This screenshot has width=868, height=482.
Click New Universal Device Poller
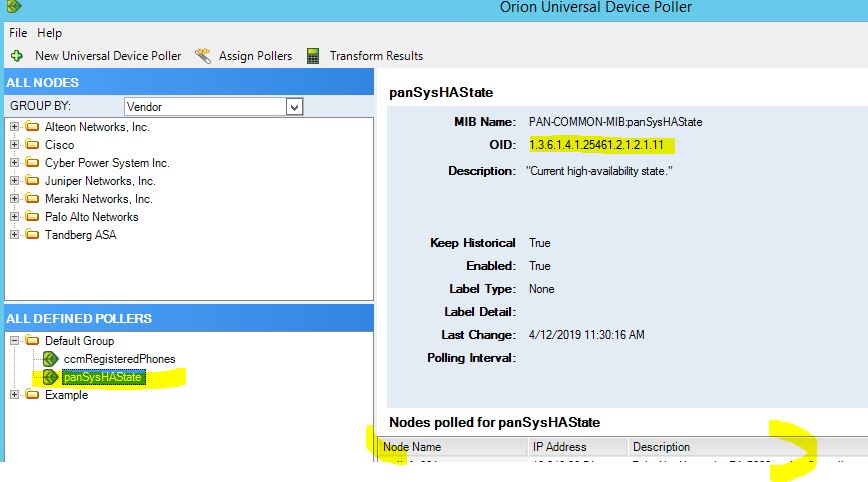pos(108,56)
